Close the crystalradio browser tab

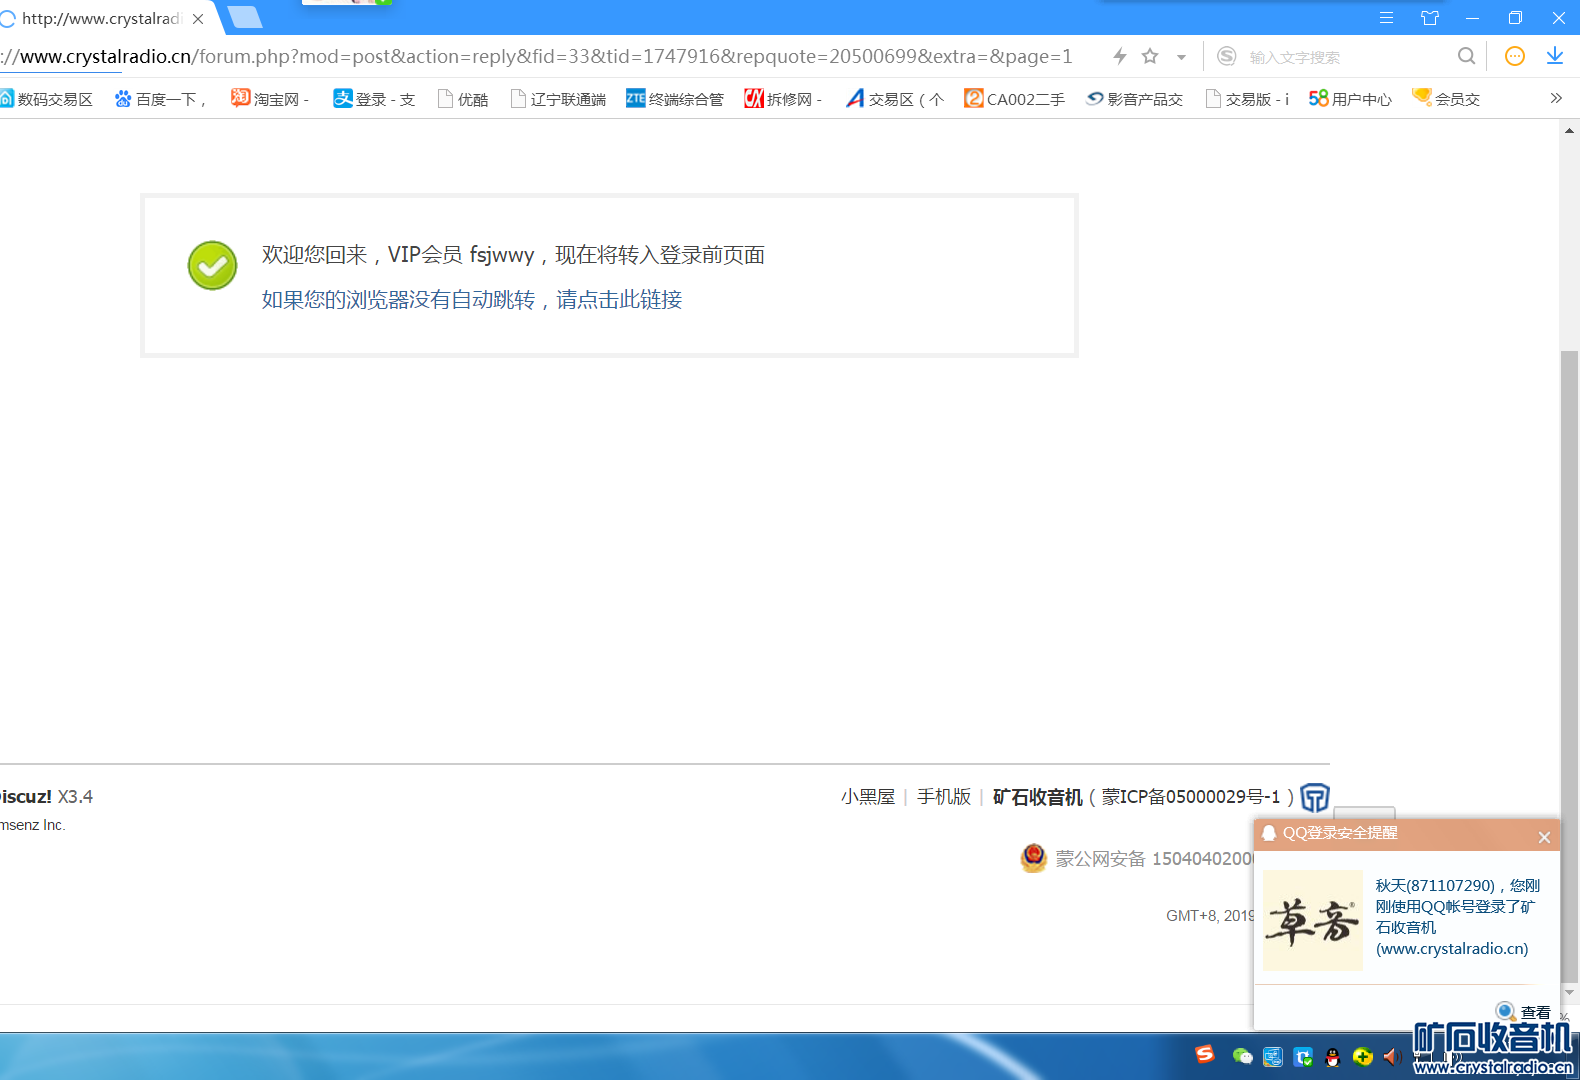click(x=198, y=19)
